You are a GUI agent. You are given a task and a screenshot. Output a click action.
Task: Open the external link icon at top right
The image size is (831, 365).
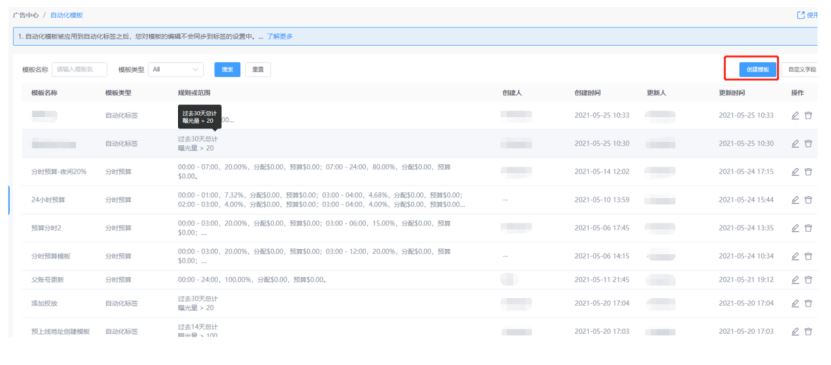click(801, 15)
